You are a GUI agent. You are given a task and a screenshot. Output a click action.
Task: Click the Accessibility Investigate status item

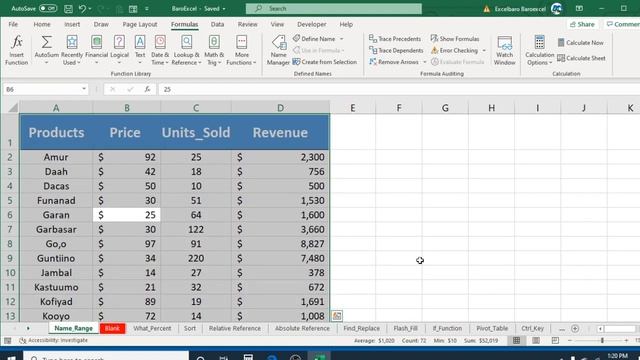pyautogui.click(x=53, y=340)
